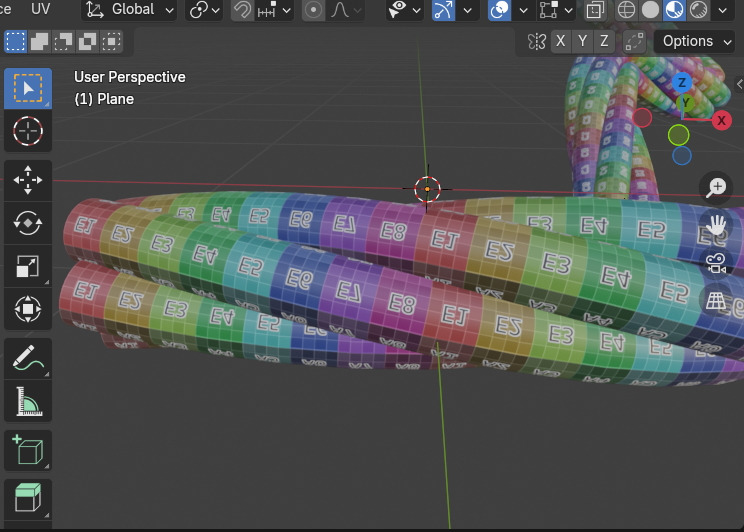Viewport: 744px width, 532px height.
Task: Open pivot point dropdown
Action: coord(205,10)
